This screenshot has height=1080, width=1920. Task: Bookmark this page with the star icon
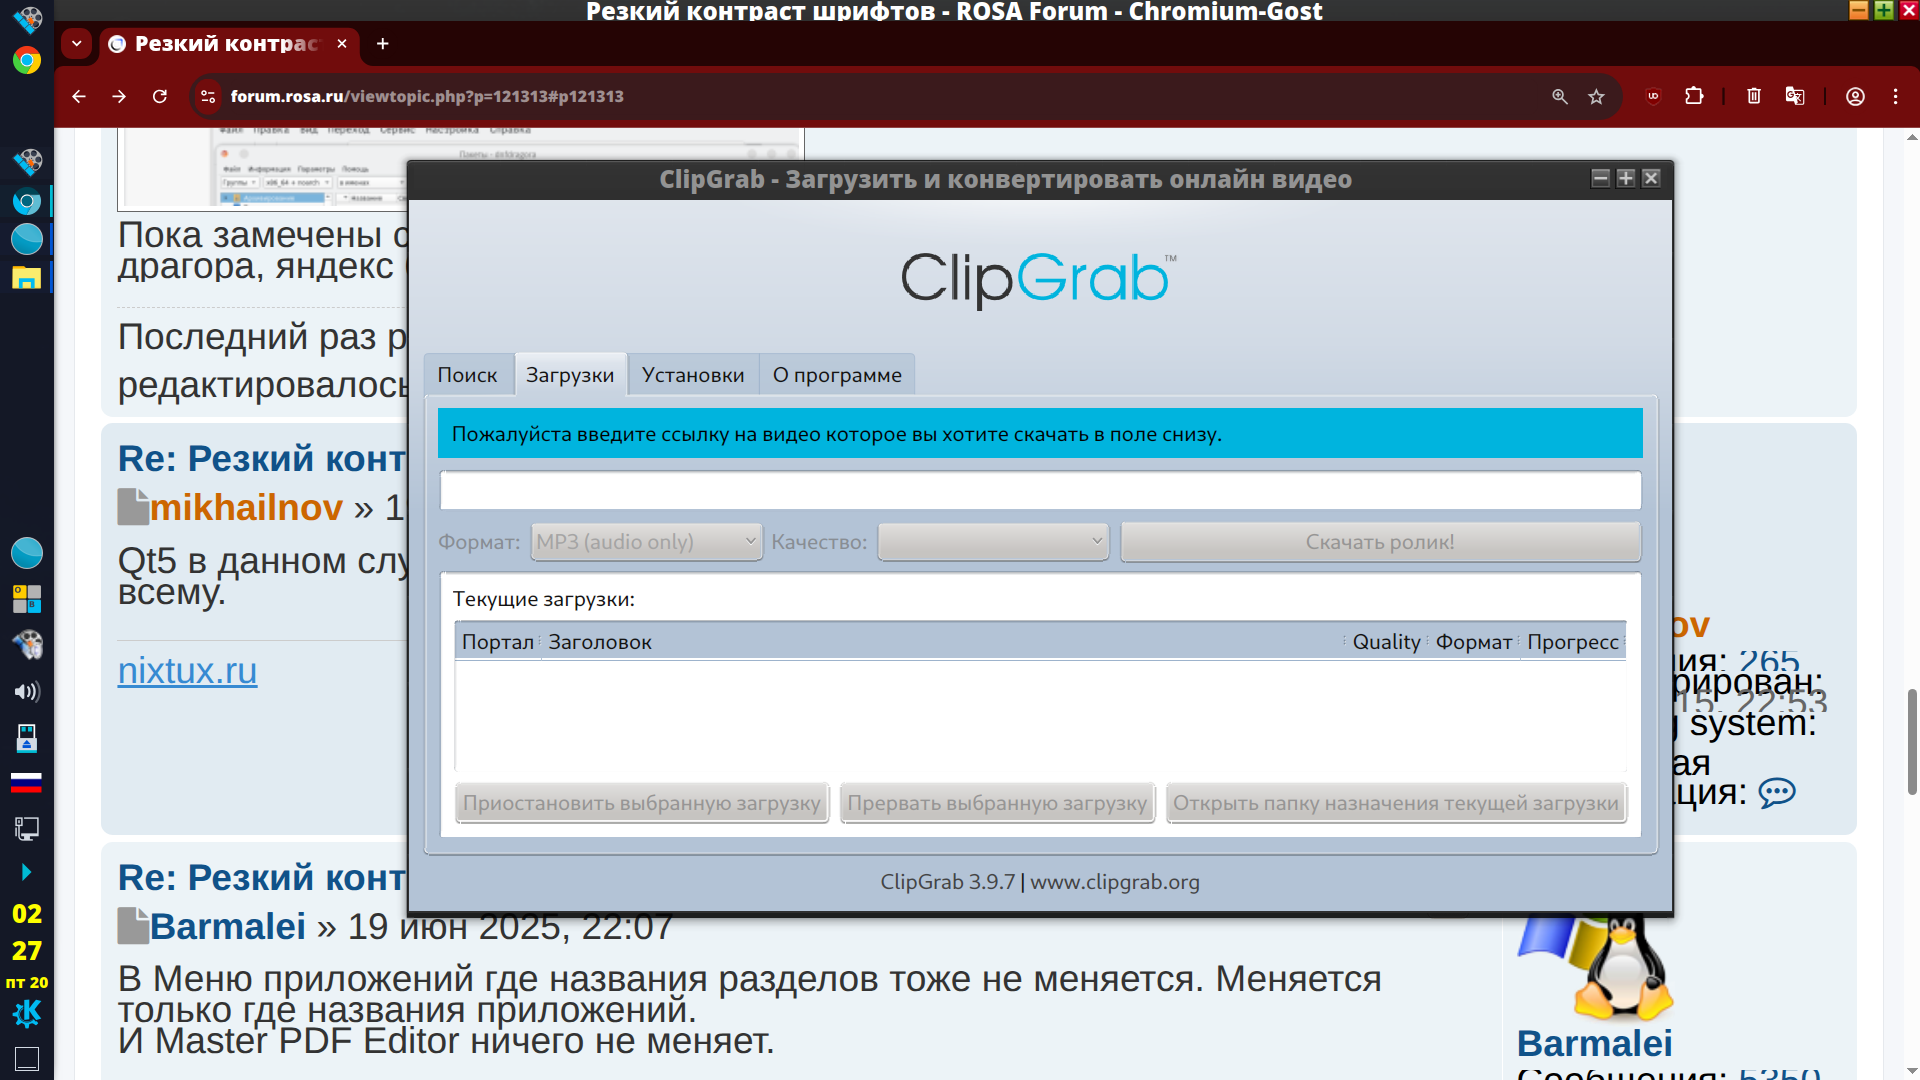tap(1596, 96)
